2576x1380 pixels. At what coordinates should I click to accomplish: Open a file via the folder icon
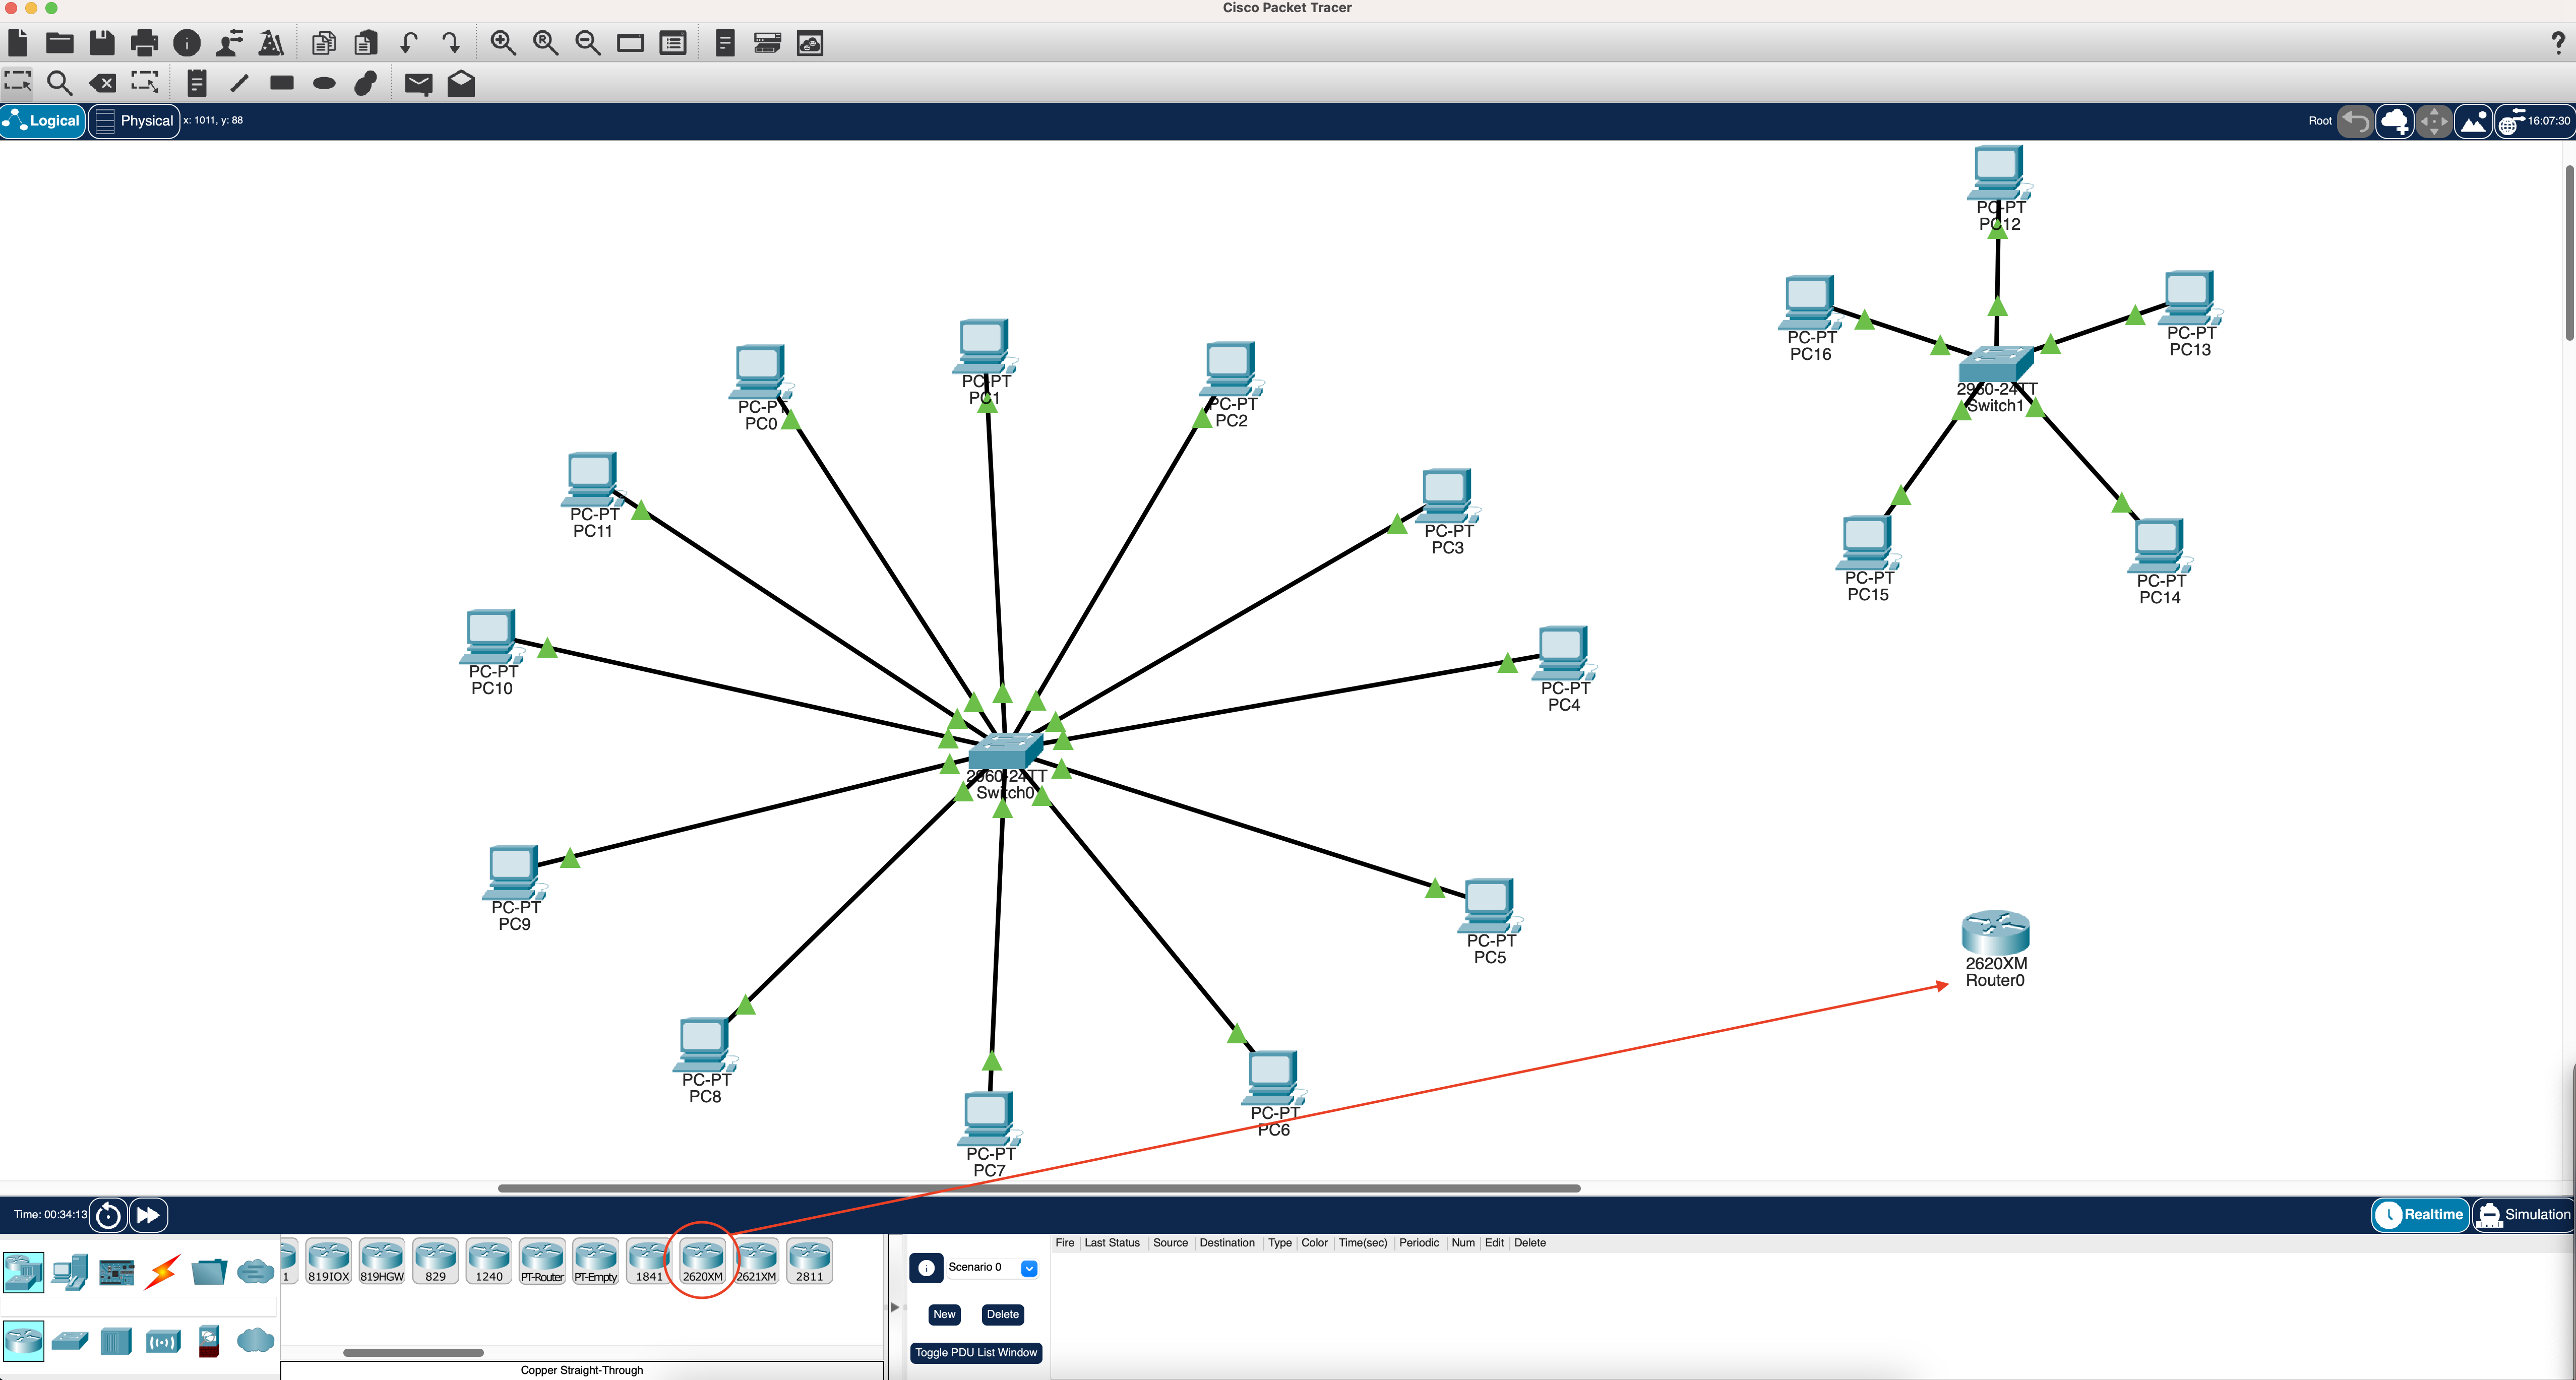pos(60,43)
